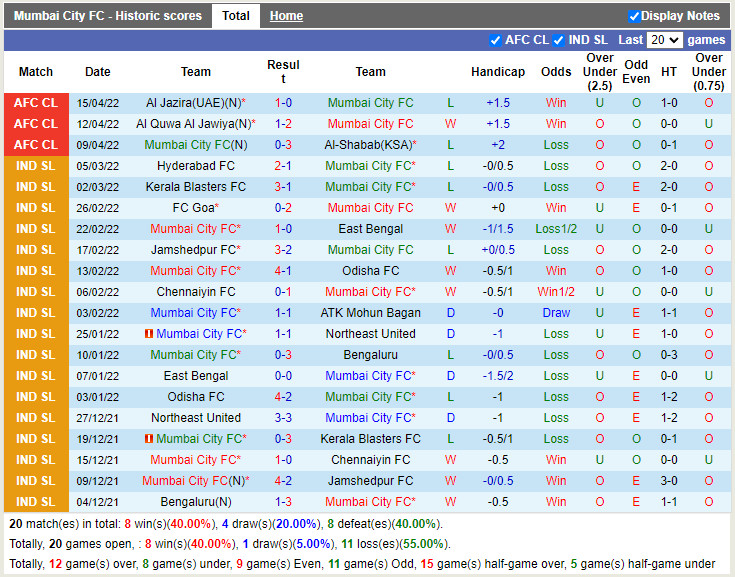The width and height of the screenshot is (735, 577).
Task: Click HT score 0-3 on 10/01/22 row
Action: pyautogui.click(x=669, y=355)
